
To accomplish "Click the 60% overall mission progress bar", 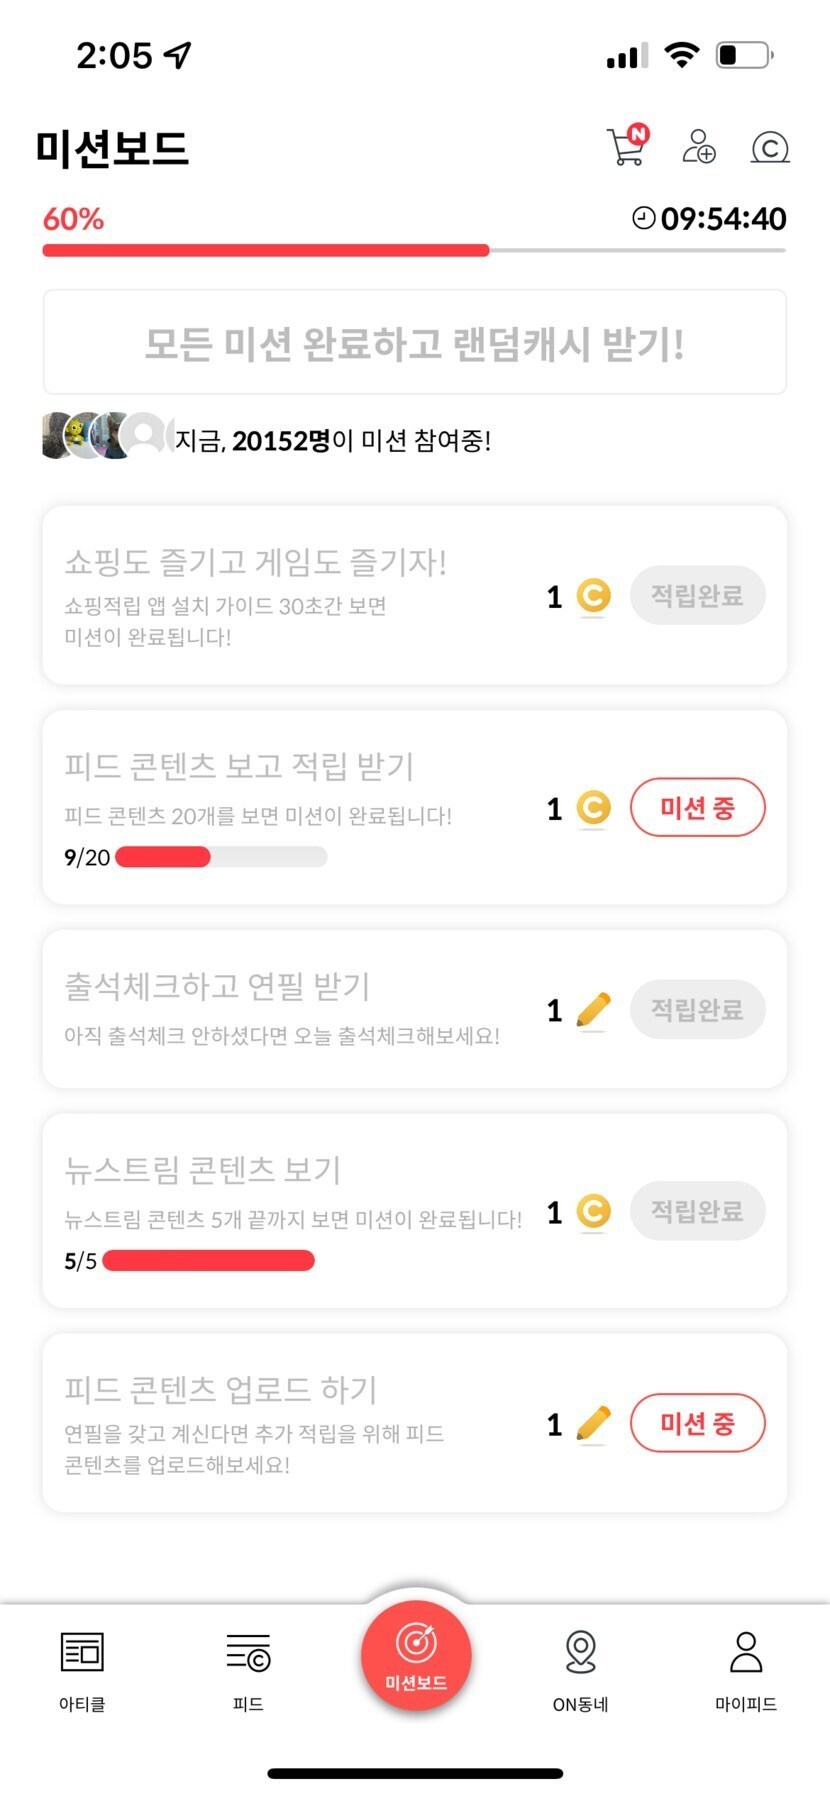I will pos(414,250).
